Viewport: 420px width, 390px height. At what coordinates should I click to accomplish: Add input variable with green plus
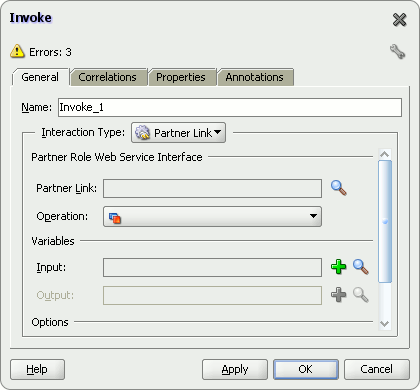[x=339, y=267]
